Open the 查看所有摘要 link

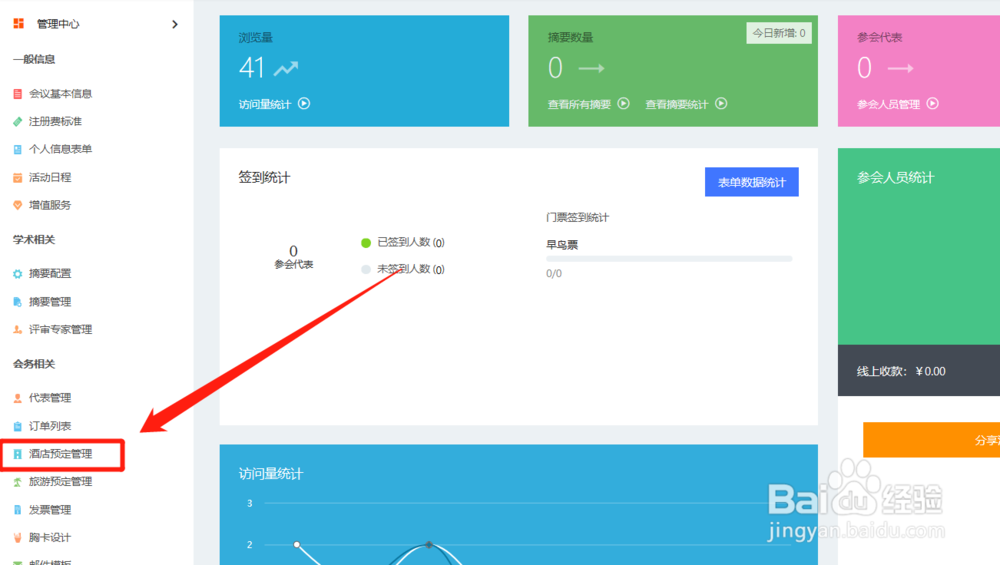click(x=579, y=104)
